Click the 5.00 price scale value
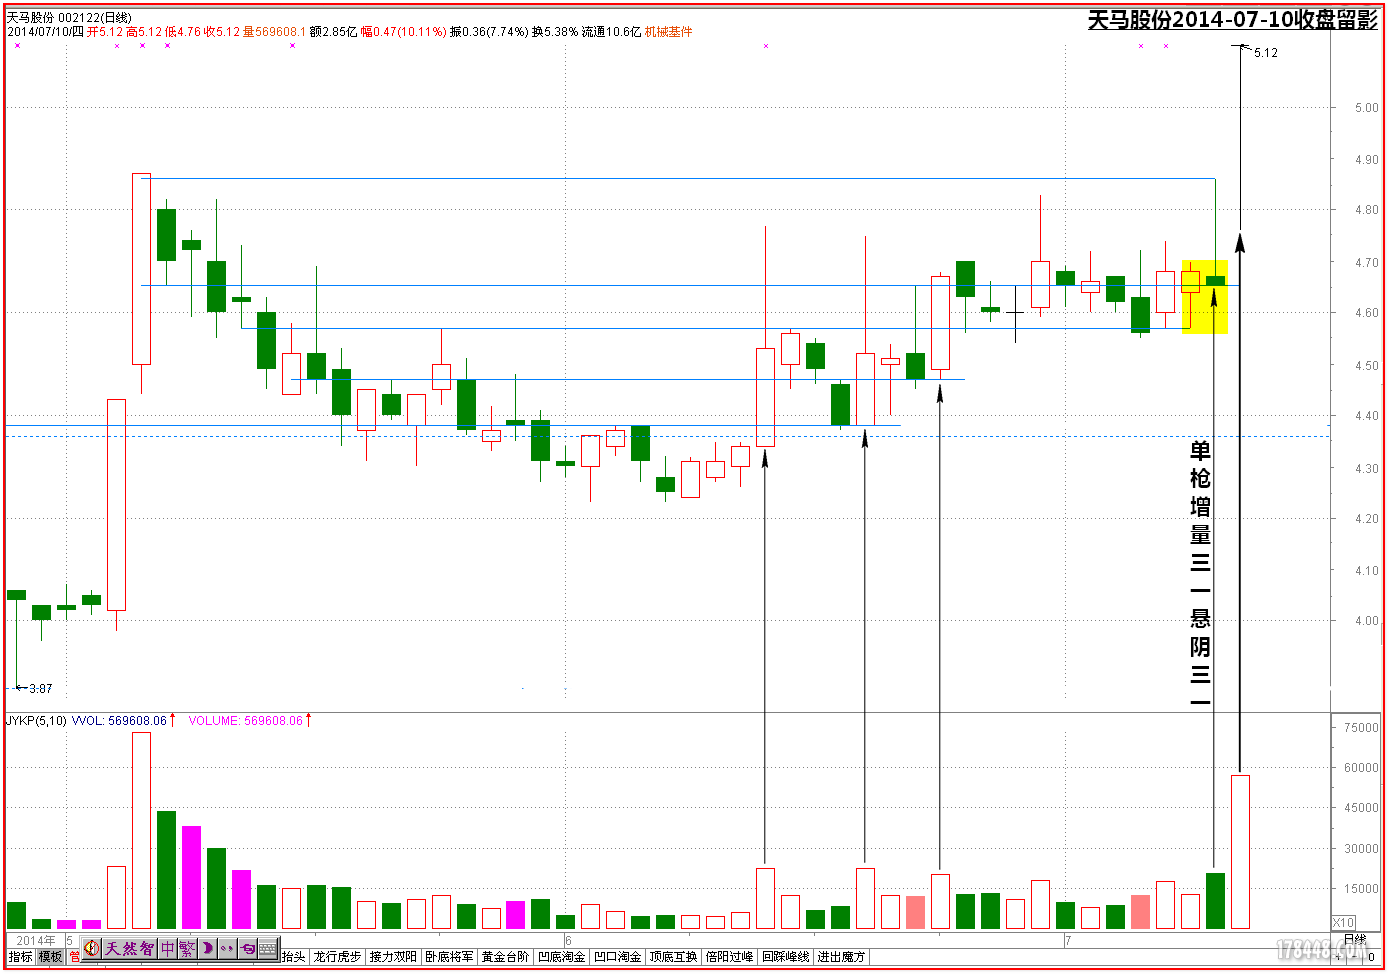 1366,107
